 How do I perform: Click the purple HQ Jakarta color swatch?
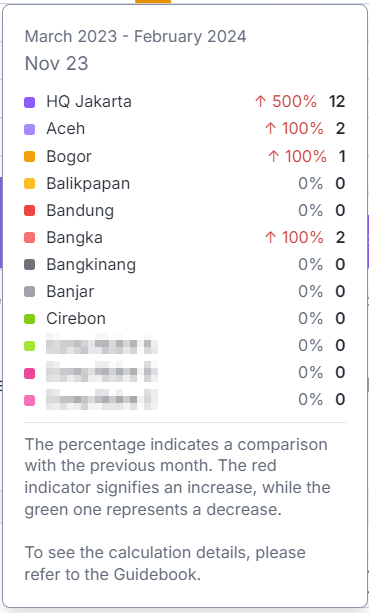click(30, 102)
